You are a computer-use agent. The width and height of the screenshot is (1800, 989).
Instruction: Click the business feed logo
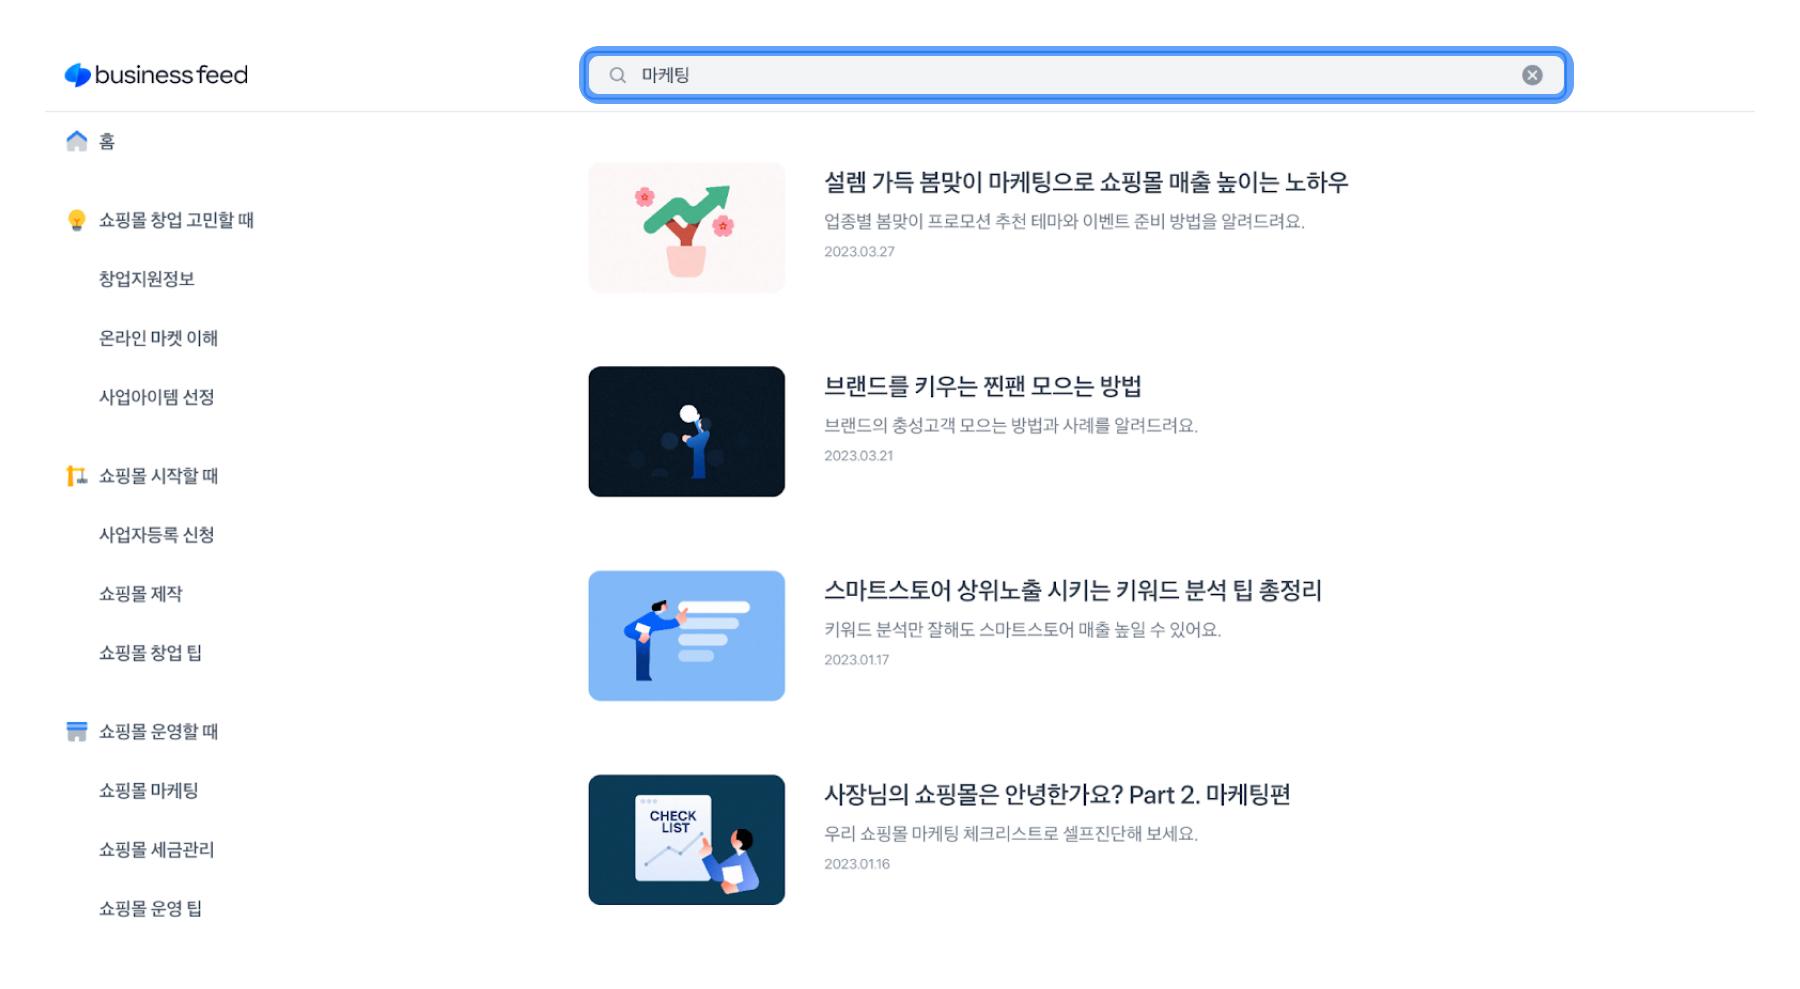pos(156,75)
